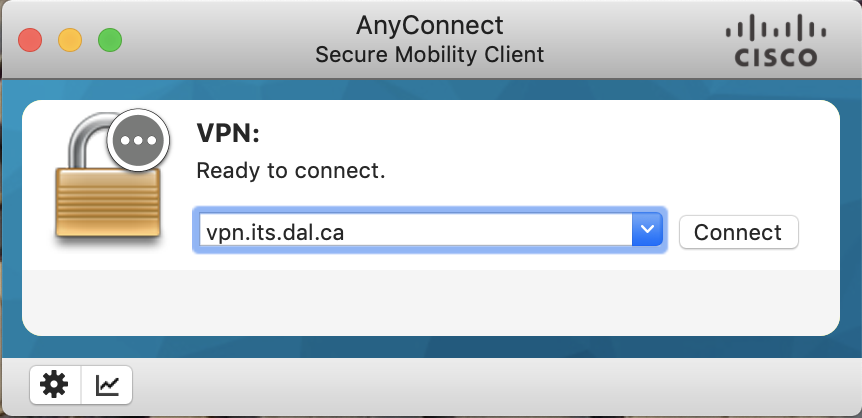Click empty bottom bar right of graph icon

(x=500, y=385)
